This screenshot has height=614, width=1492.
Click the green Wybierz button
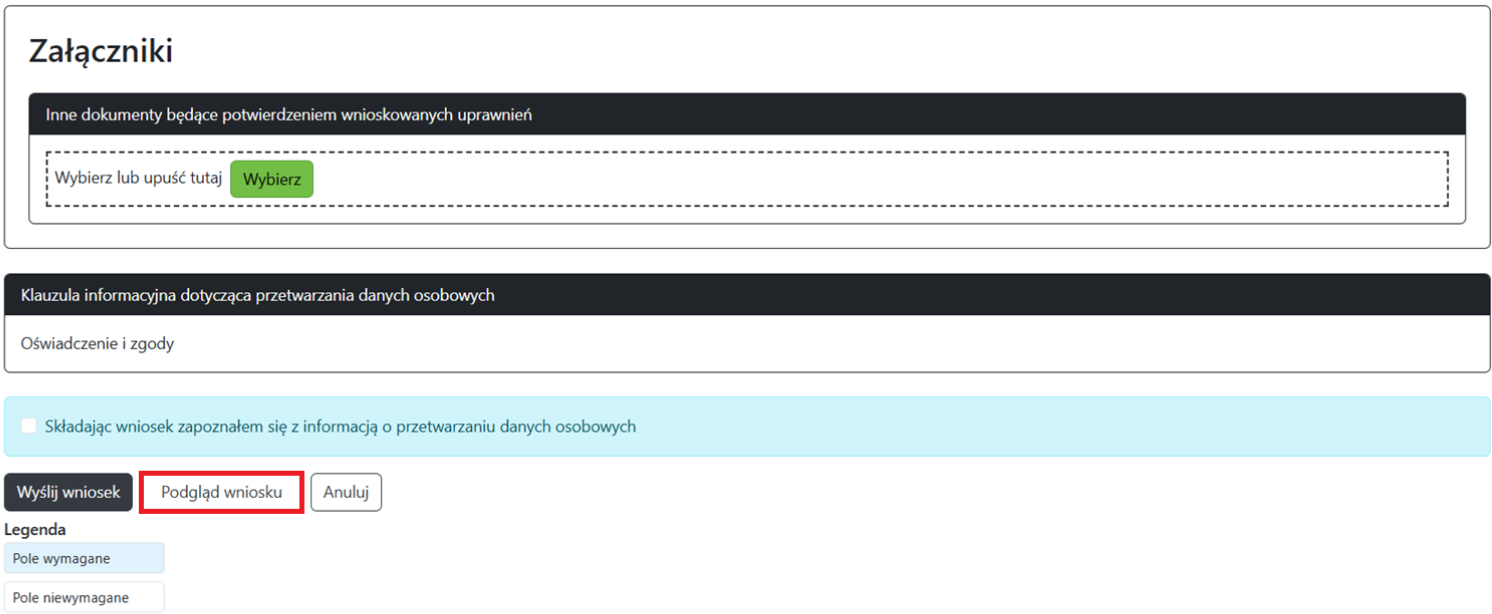(x=272, y=179)
